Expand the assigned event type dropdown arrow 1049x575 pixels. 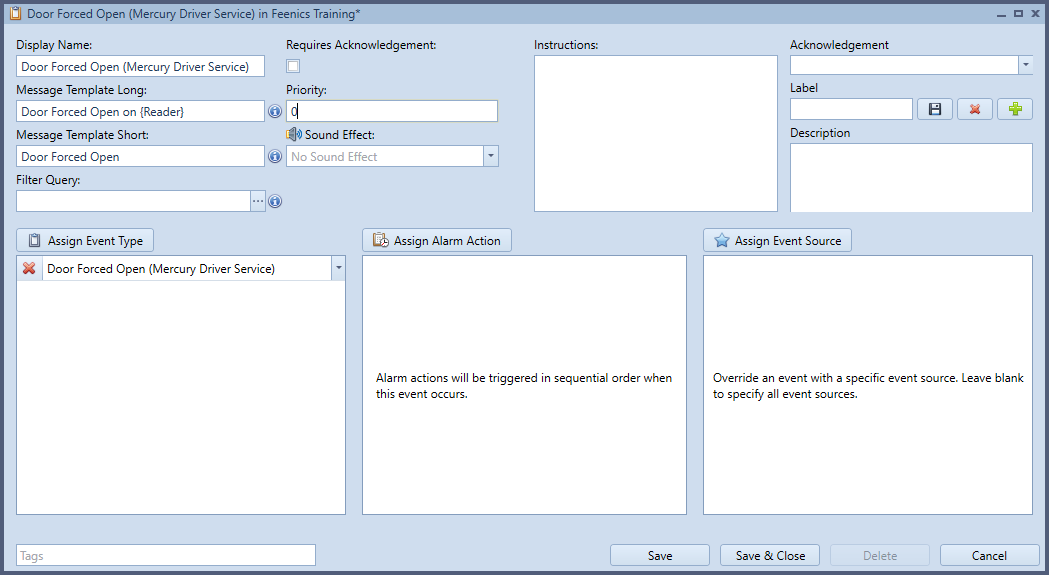point(339,268)
